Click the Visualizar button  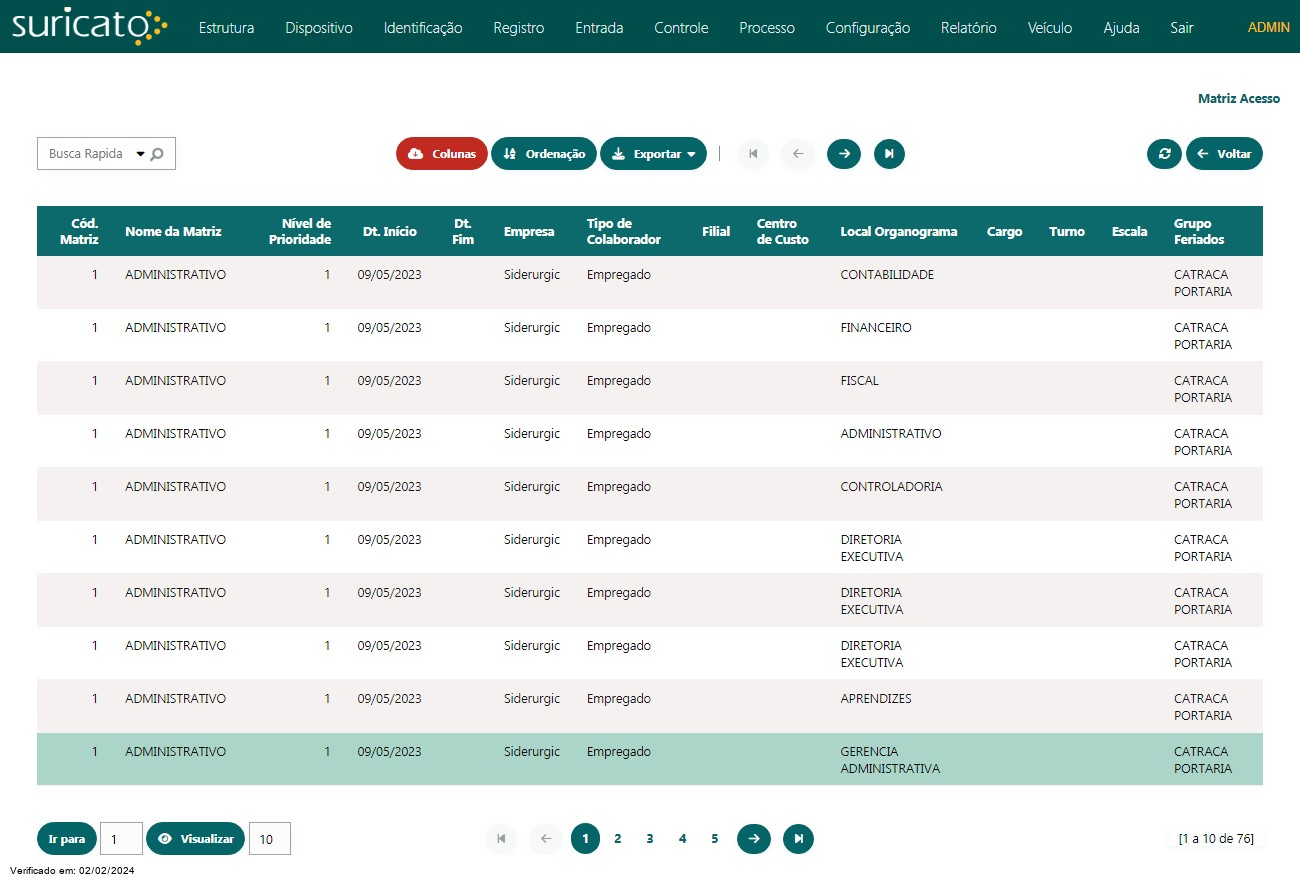(195, 838)
